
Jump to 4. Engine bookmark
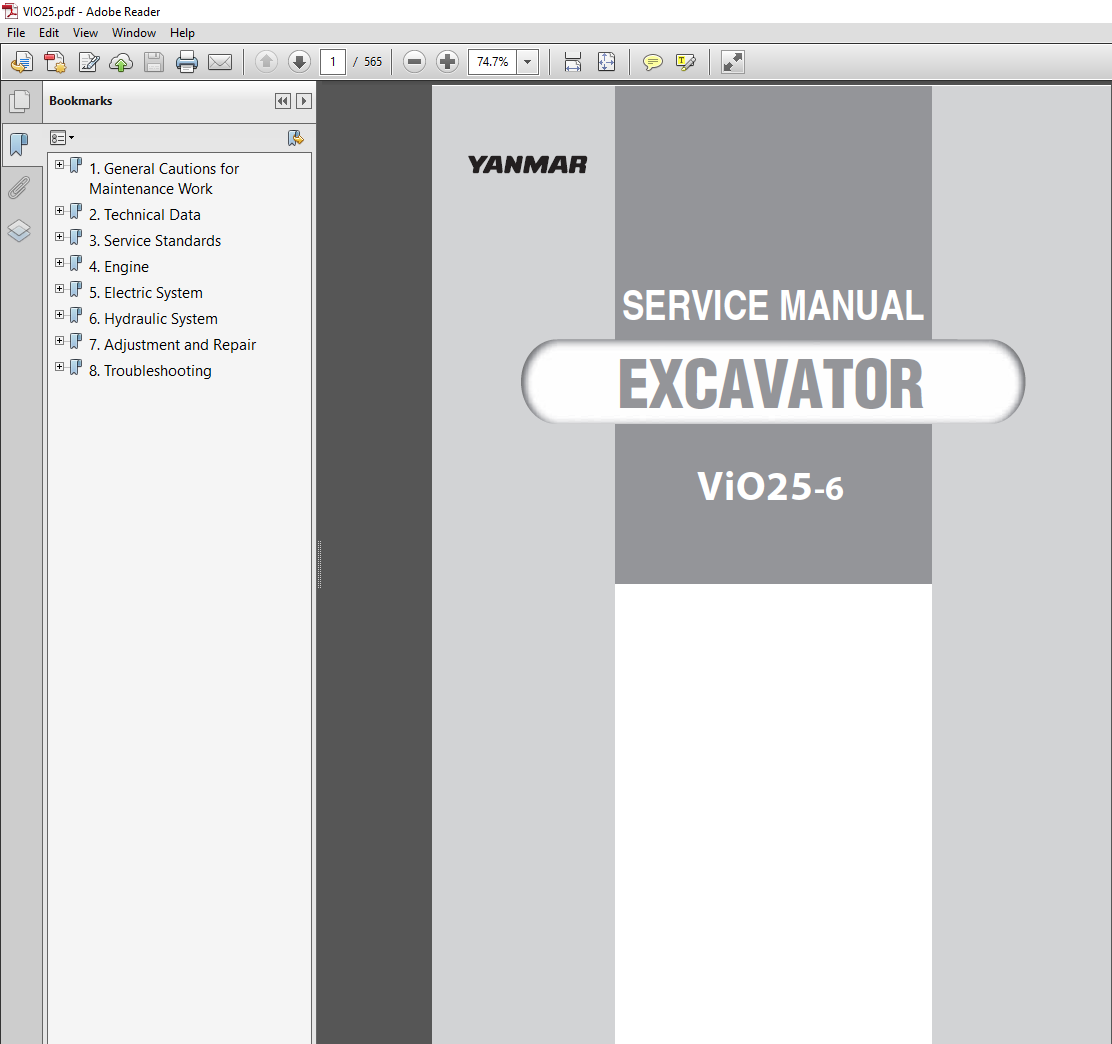(x=118, y=267)
